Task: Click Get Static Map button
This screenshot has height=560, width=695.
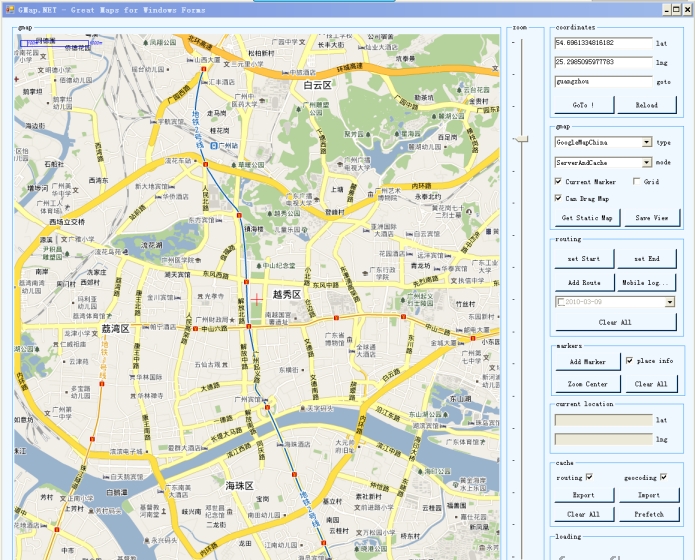Action: [587, 218]
